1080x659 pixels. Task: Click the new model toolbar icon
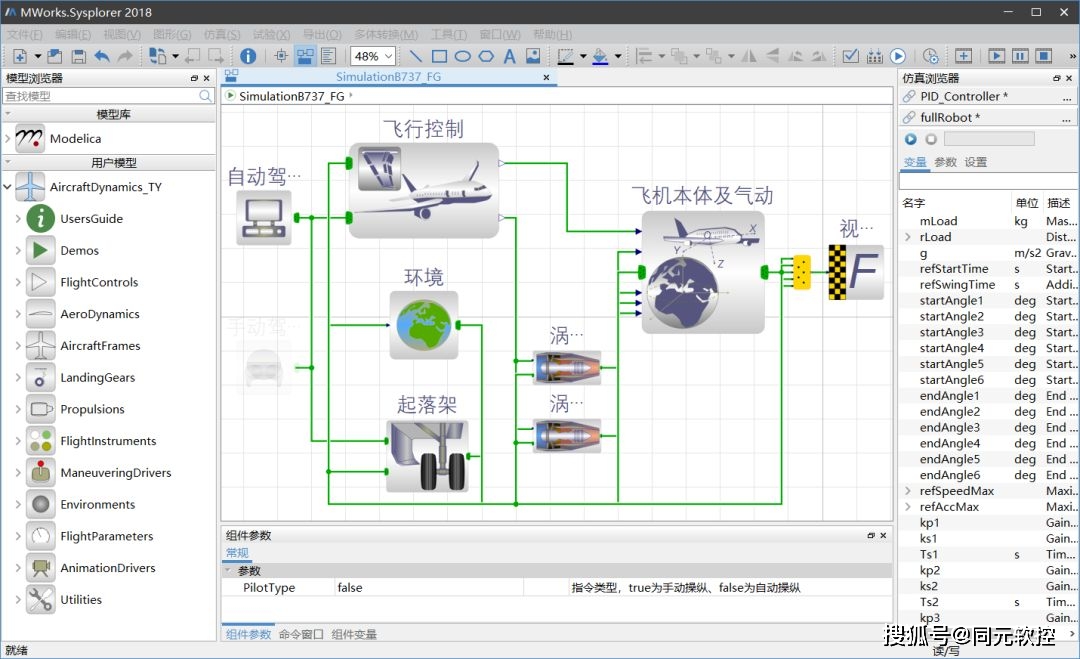[x=20, y=56]
